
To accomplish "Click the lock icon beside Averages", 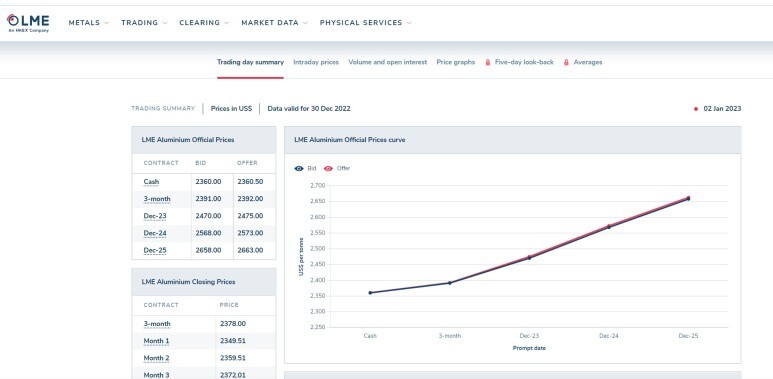I will click(x=566, y=63).
